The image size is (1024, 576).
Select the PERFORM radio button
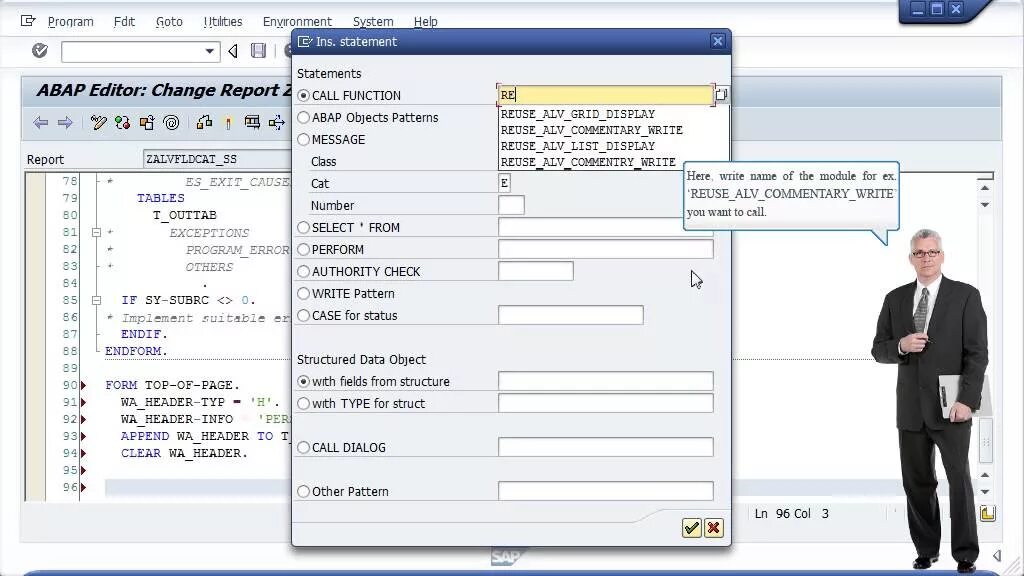[303, 249]
